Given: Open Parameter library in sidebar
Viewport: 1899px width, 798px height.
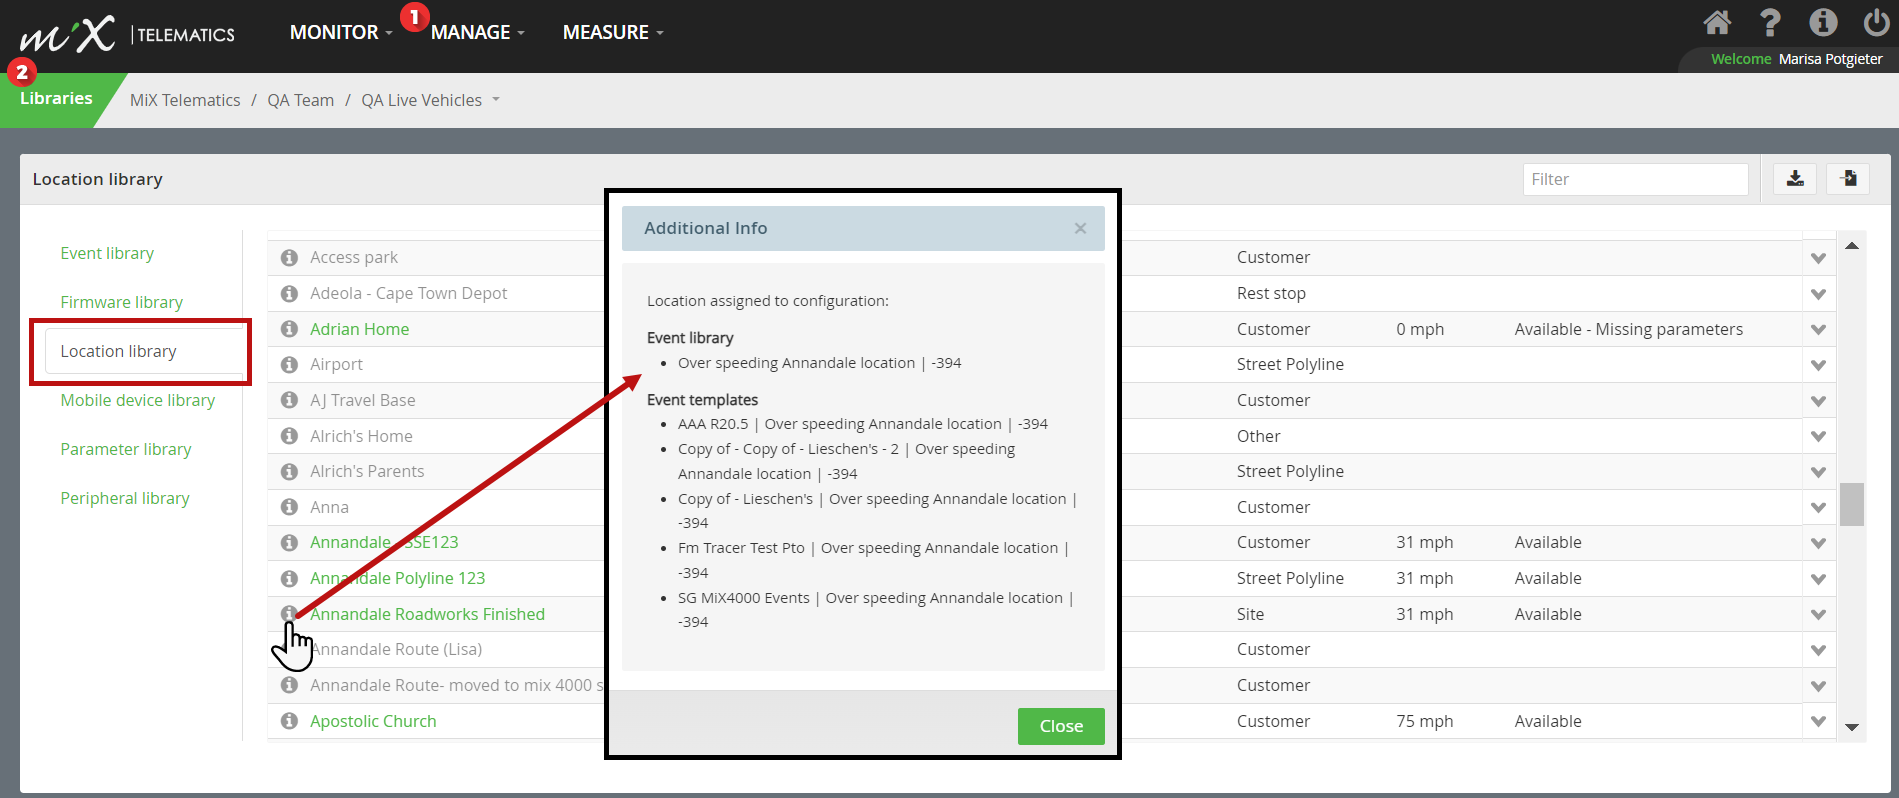Looking at the screenshot, I should (x=126, y=449).
